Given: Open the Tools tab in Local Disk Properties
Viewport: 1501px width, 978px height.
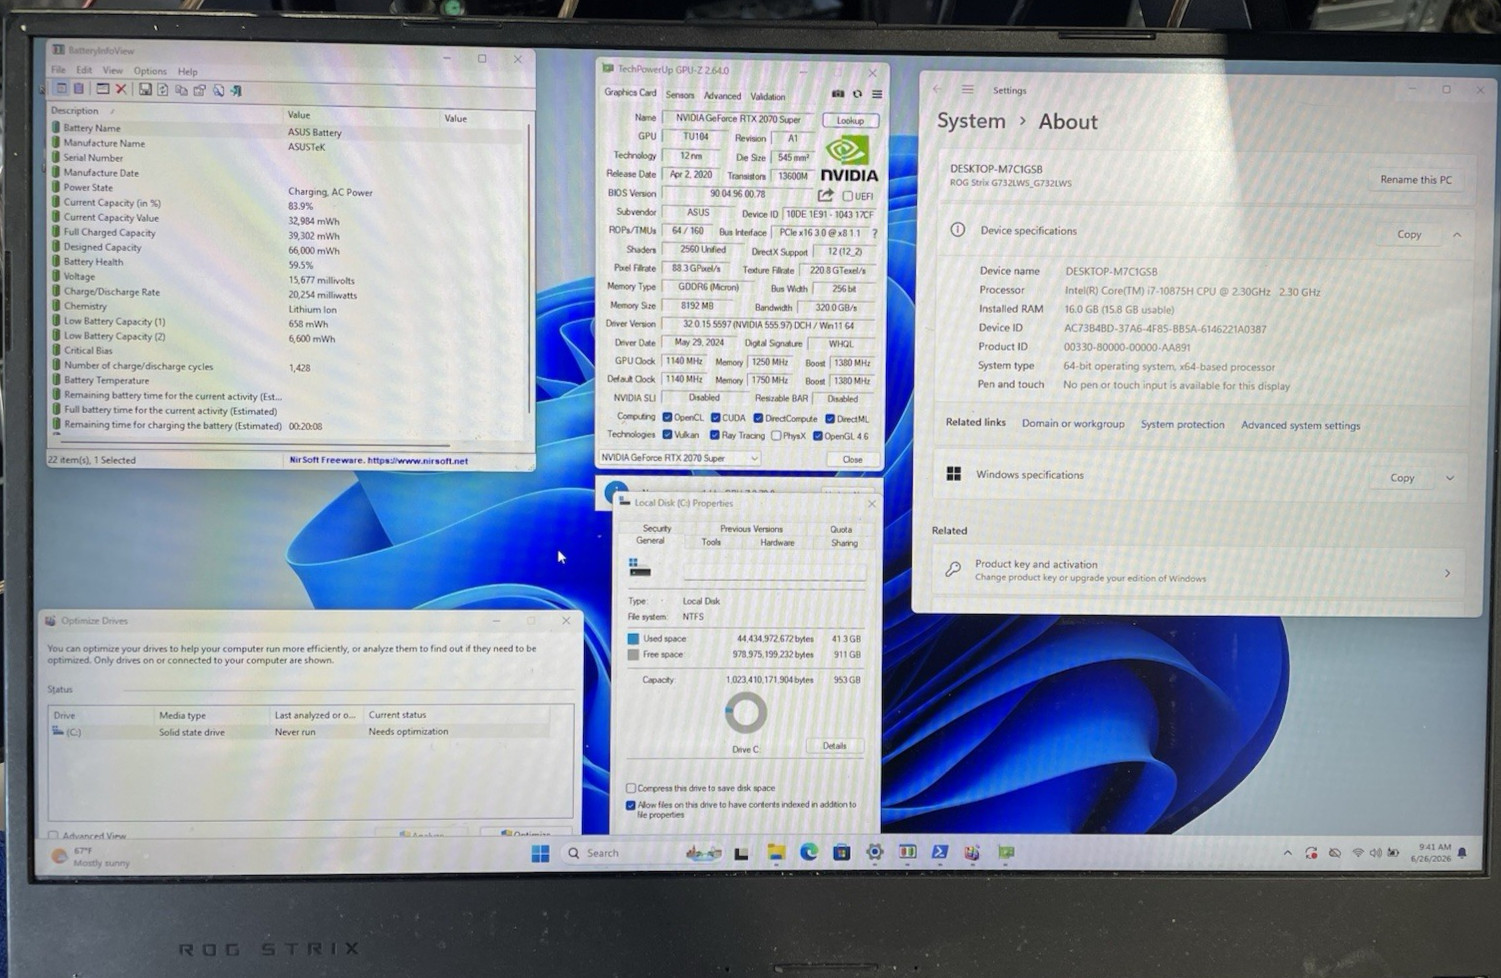Looking at the screenshot, I should [711, 542].
